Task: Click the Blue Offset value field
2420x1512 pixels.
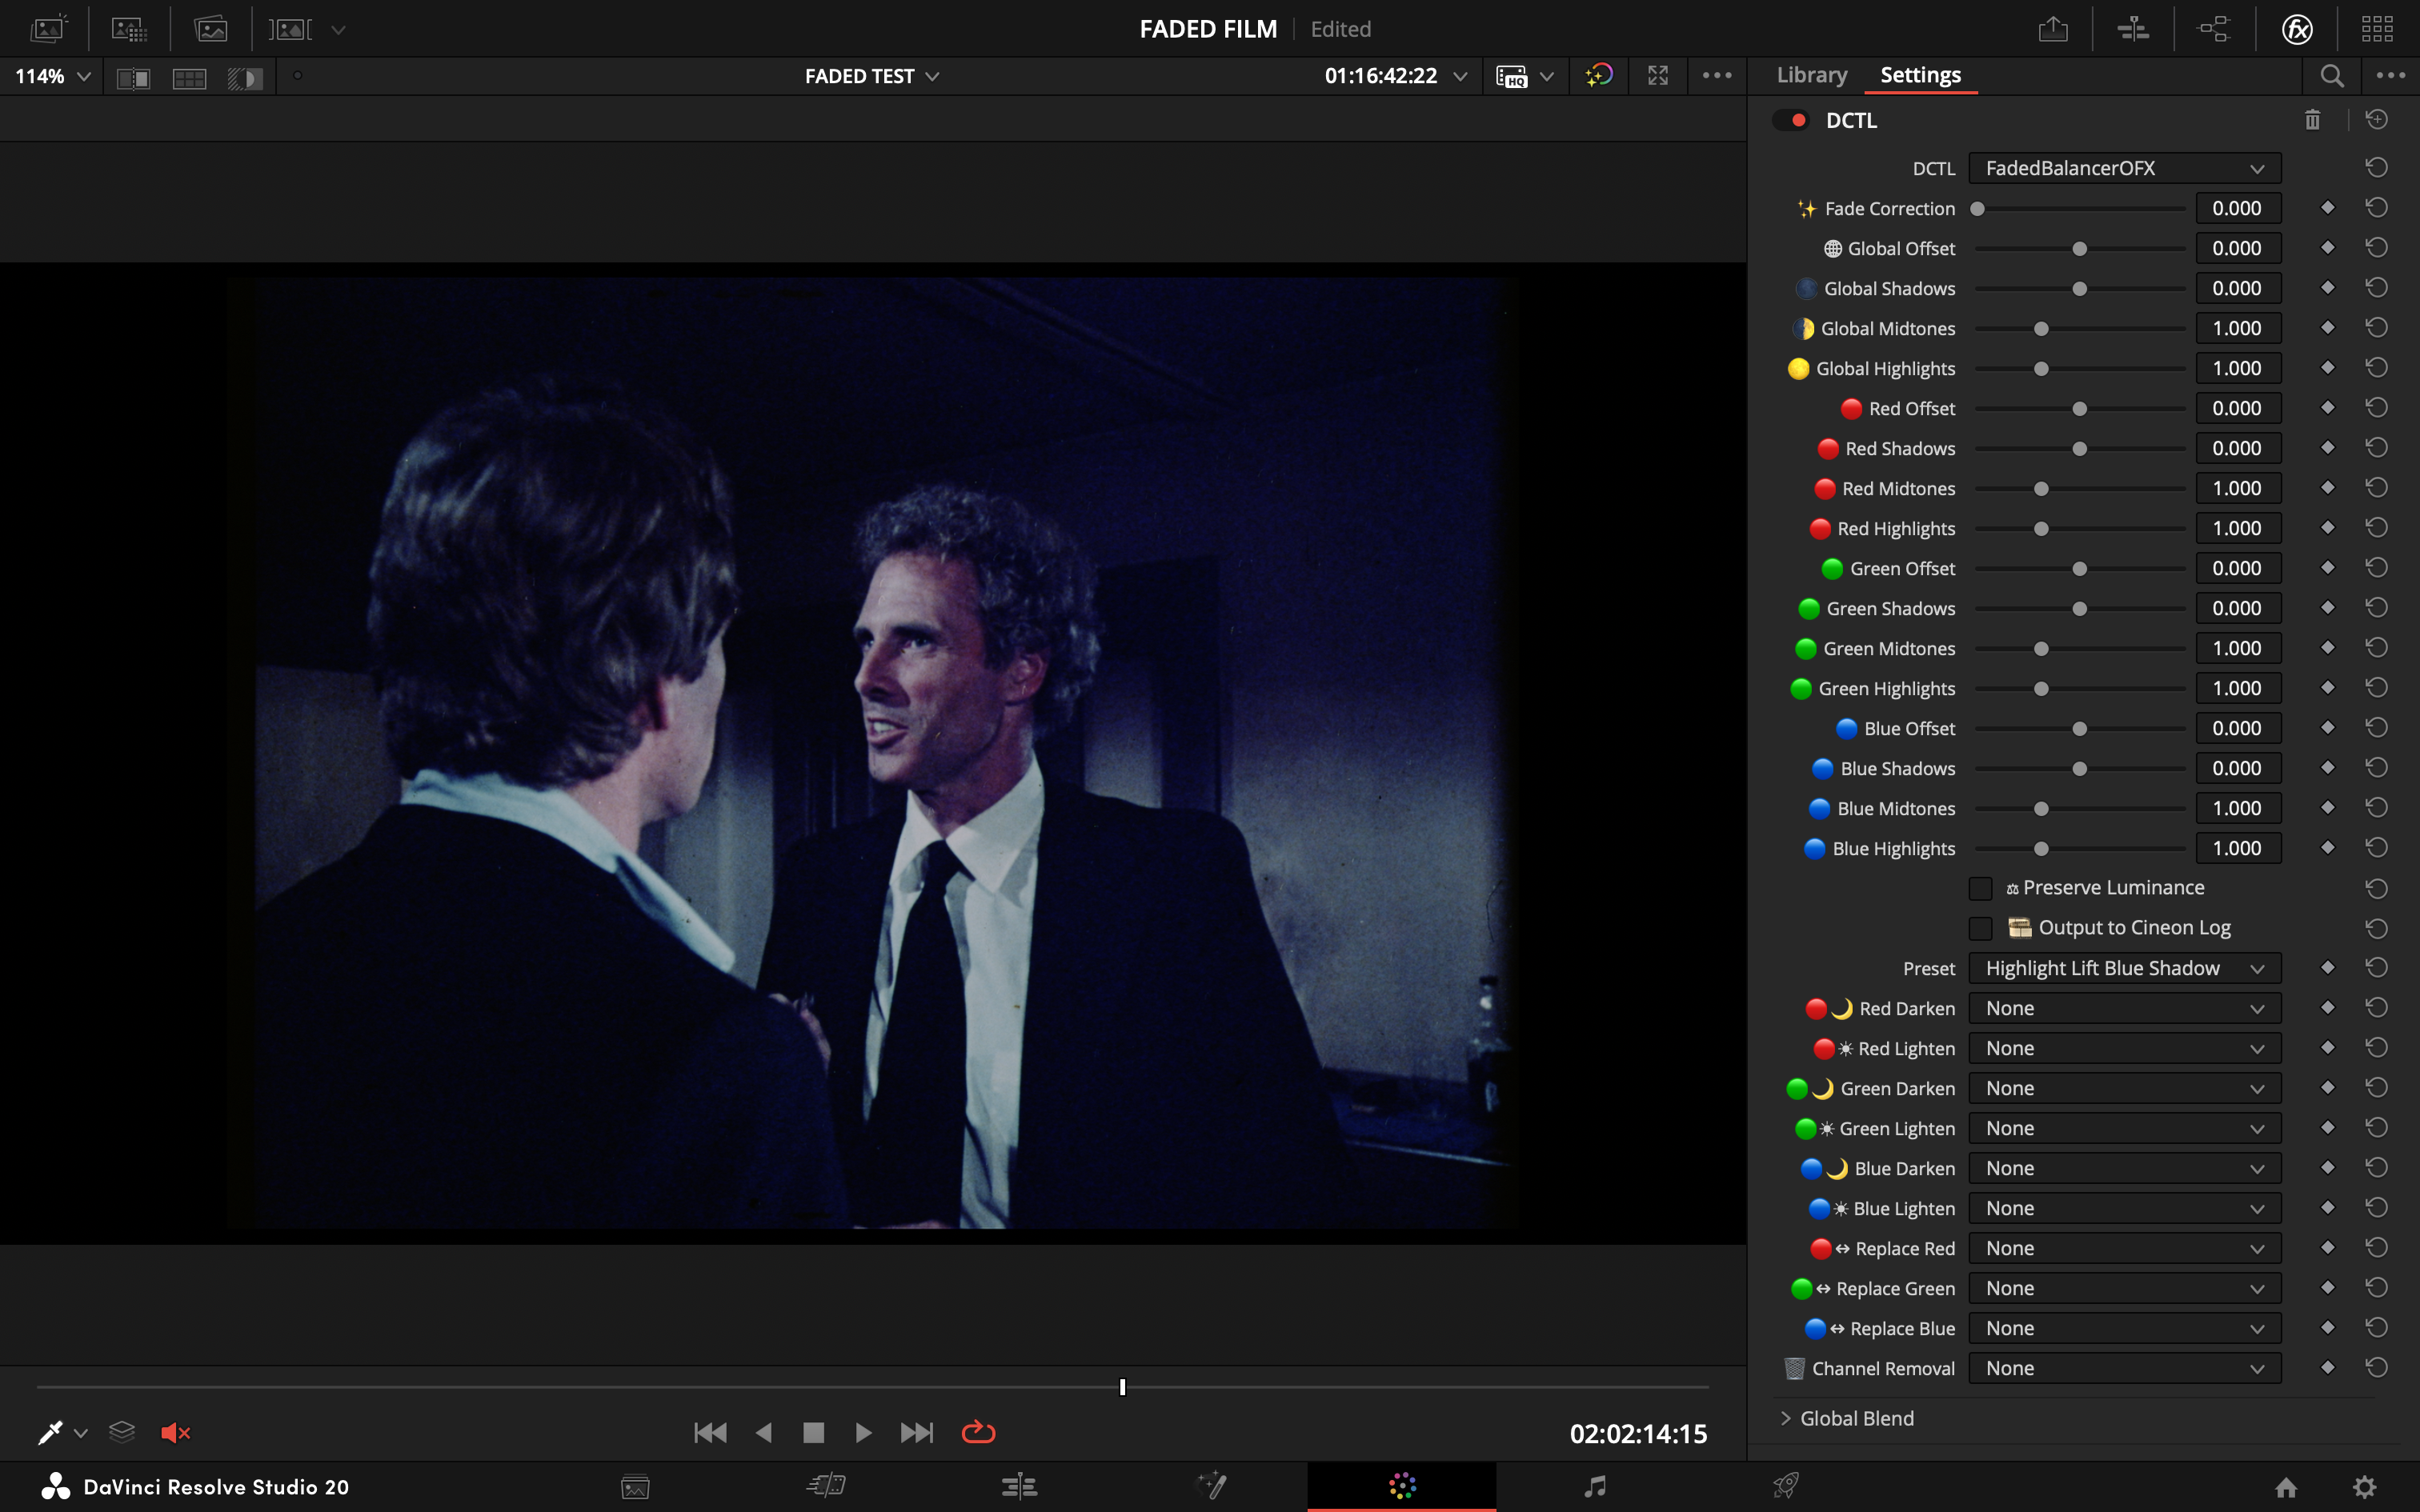Action: tap(2237, 728)
